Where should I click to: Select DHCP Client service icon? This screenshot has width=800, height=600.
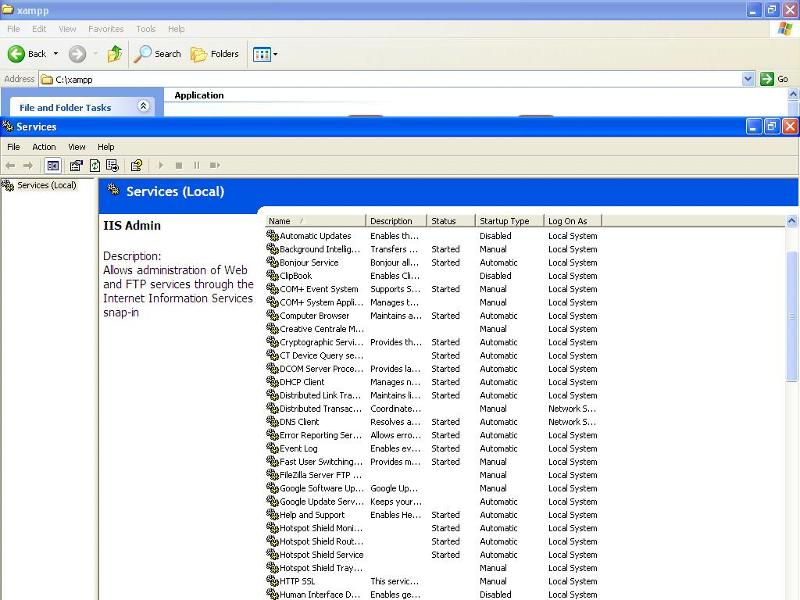tap(272, 382)
